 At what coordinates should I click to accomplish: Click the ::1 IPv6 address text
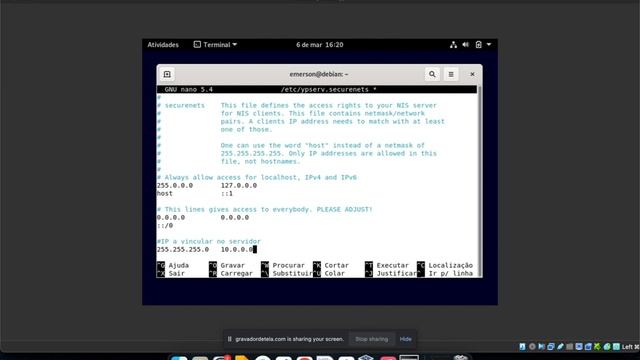227,193
